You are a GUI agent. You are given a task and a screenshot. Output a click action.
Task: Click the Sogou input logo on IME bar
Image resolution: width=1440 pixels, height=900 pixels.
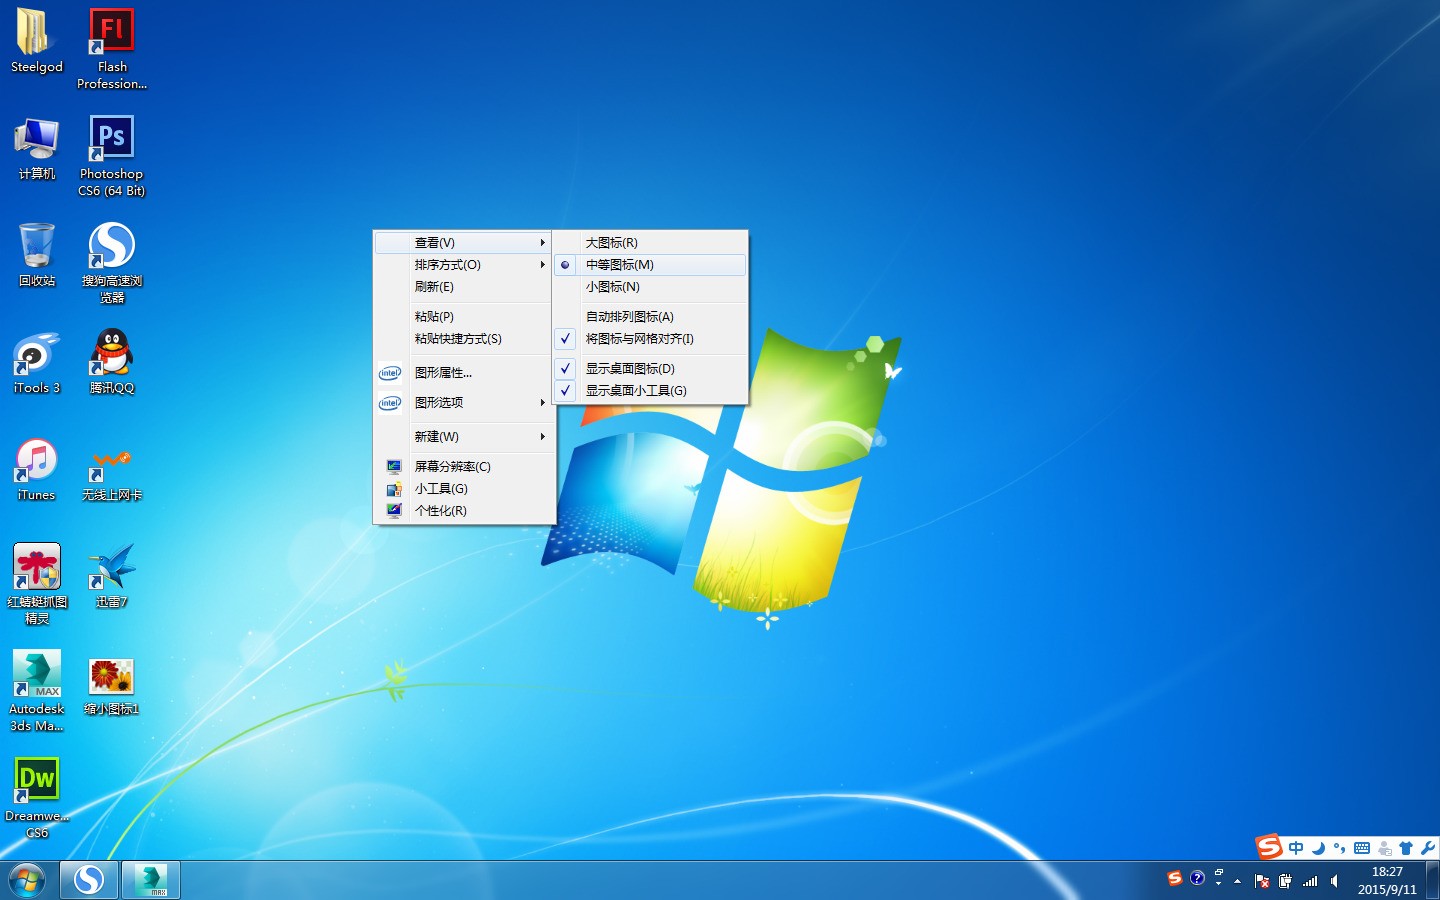[x=1269, y=847]
